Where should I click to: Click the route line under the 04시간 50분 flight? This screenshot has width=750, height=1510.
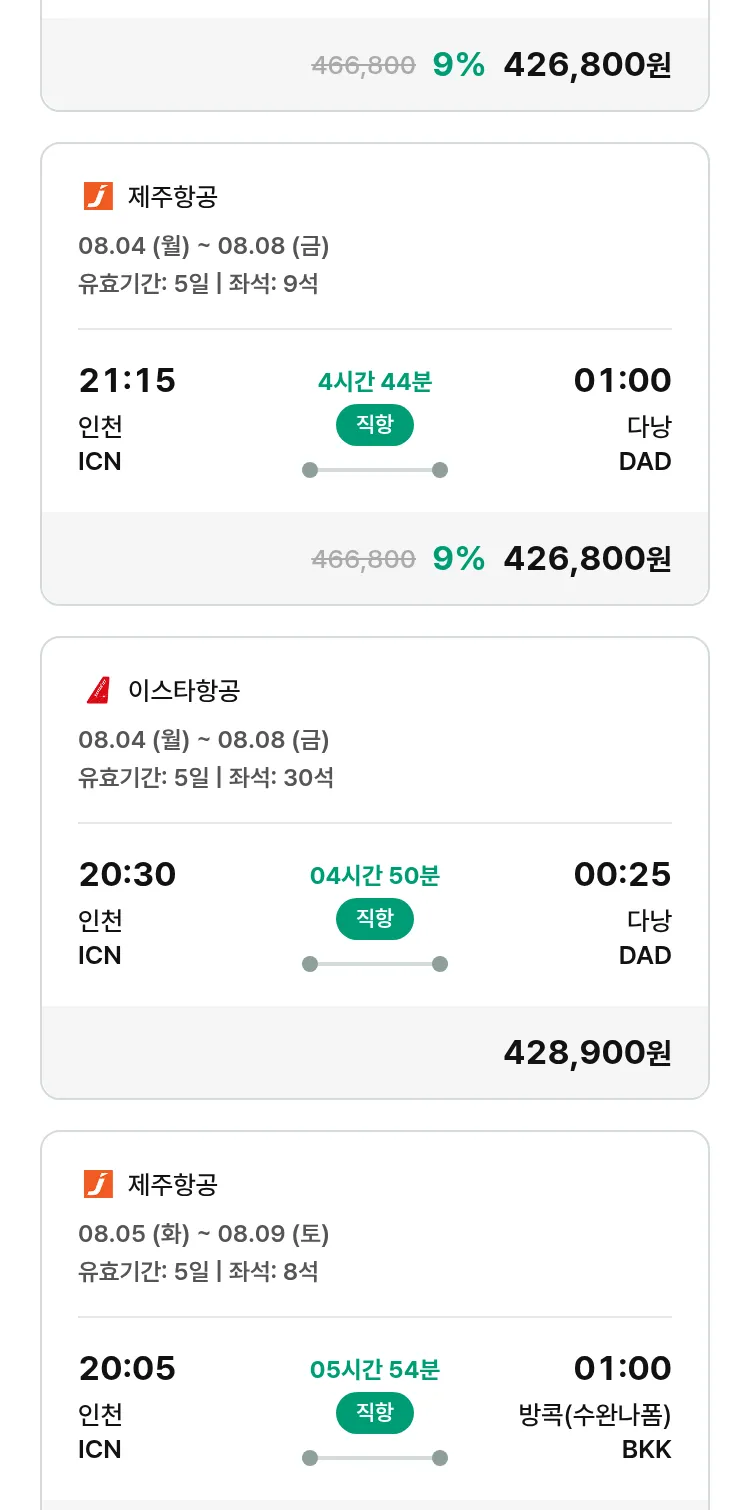[x=374, y=964]
